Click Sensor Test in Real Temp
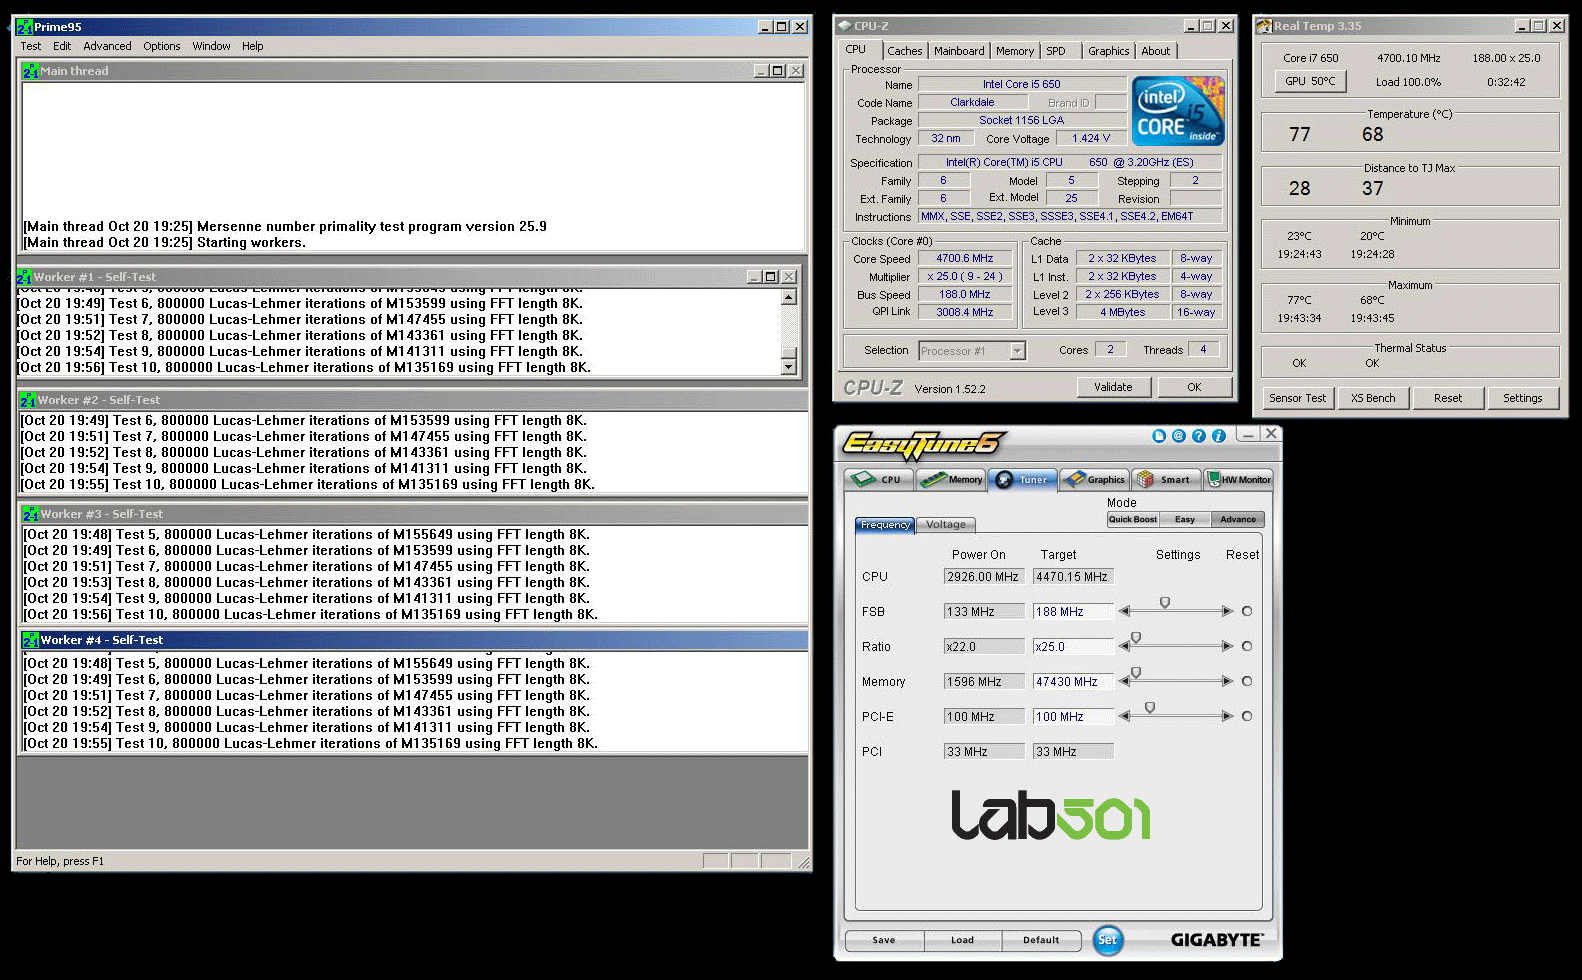This screenshot has width=1582, height=980. point(1297,398)
